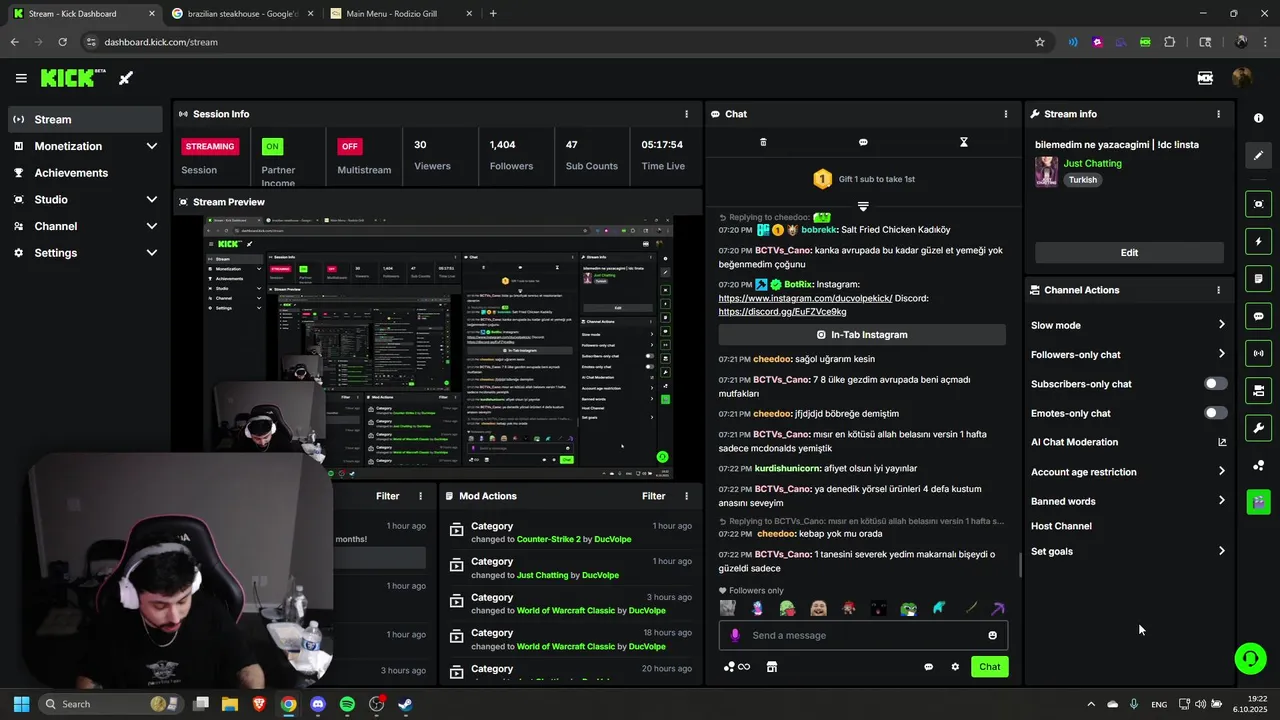Open Followers-only chat options chevron

tap(1221, 354)
